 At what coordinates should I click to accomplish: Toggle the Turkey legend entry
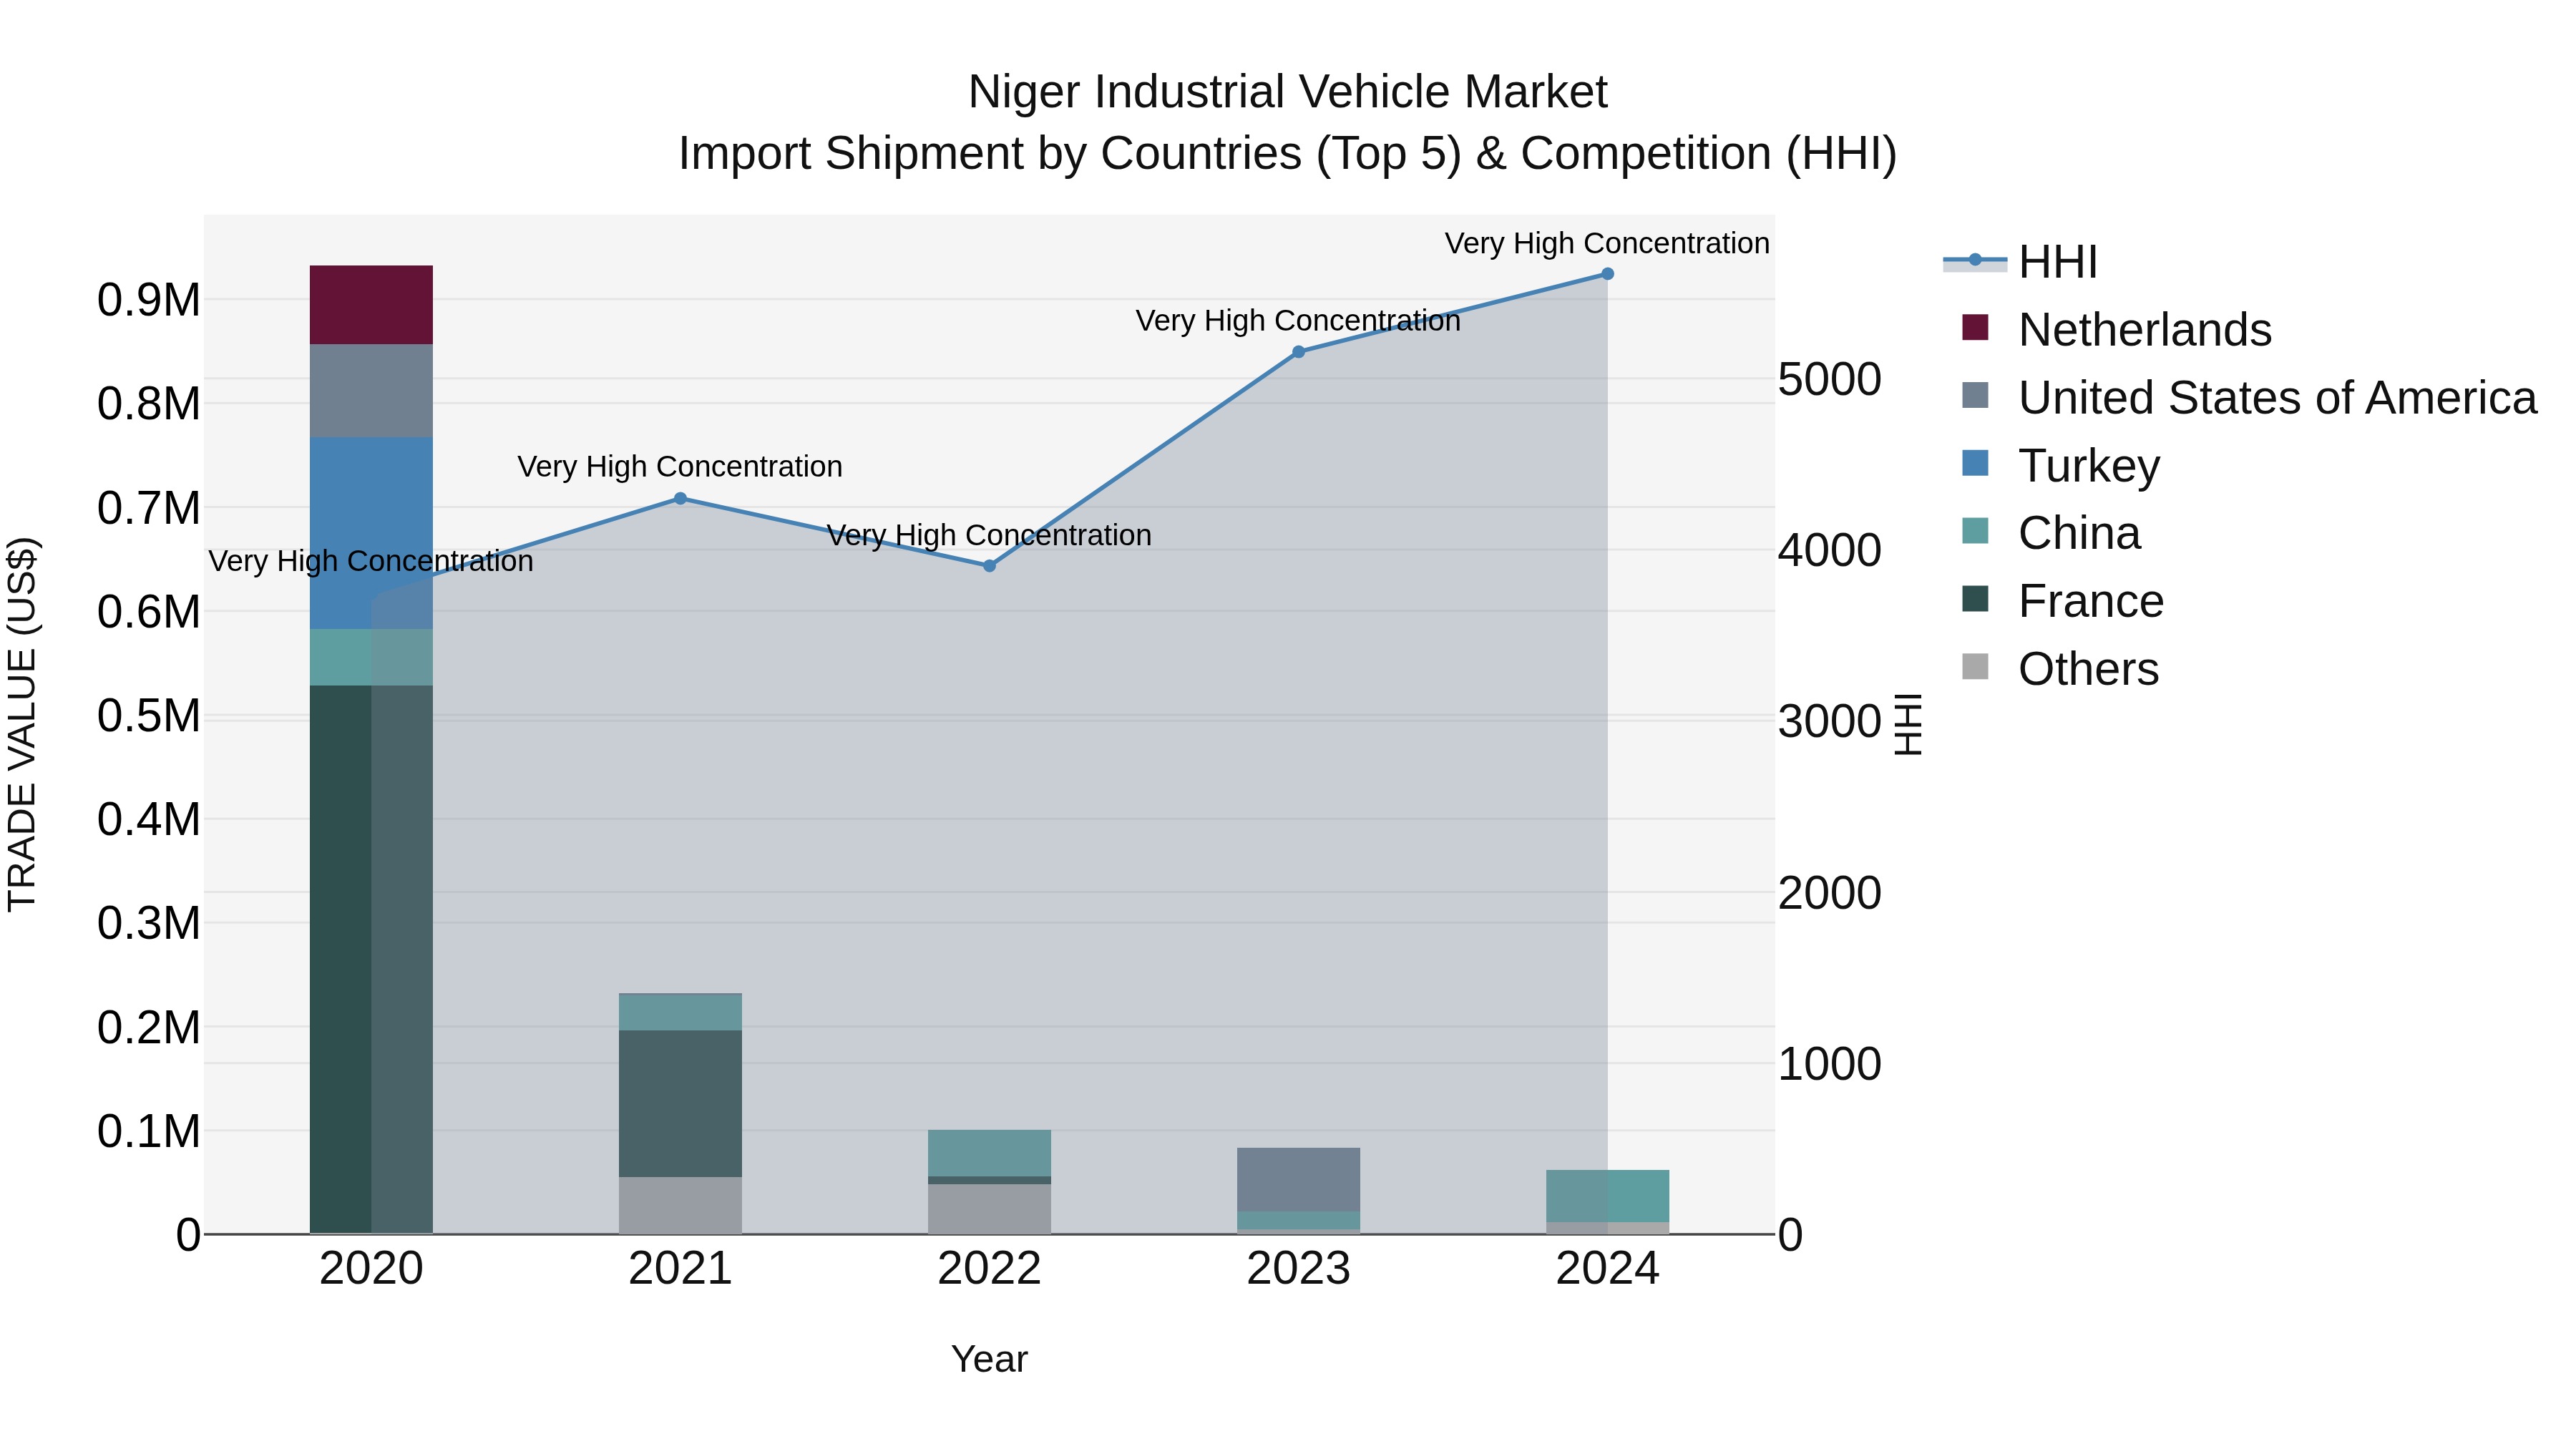2061,465
